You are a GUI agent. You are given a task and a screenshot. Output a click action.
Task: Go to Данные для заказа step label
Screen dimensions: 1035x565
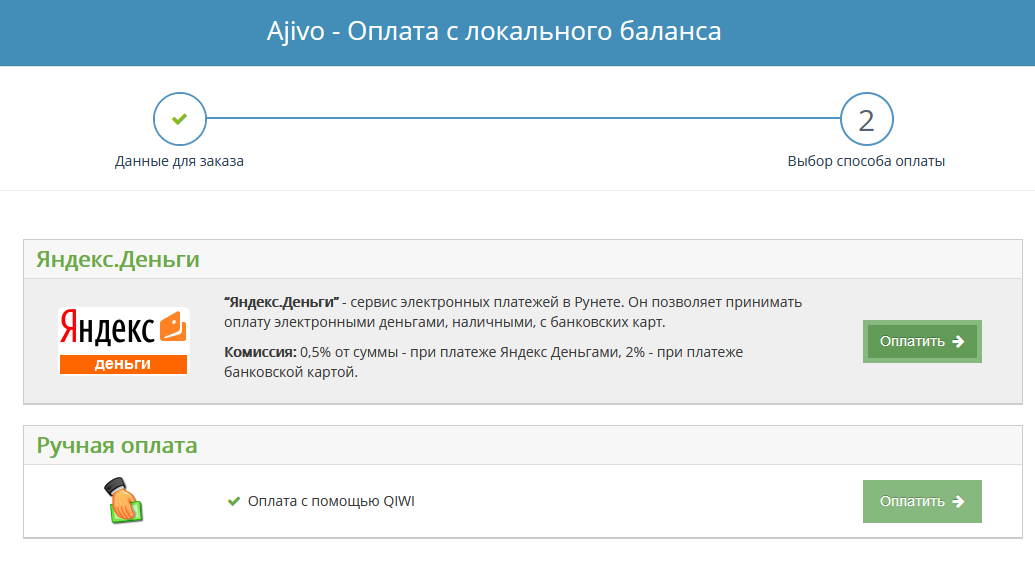(x=180, y=161)
